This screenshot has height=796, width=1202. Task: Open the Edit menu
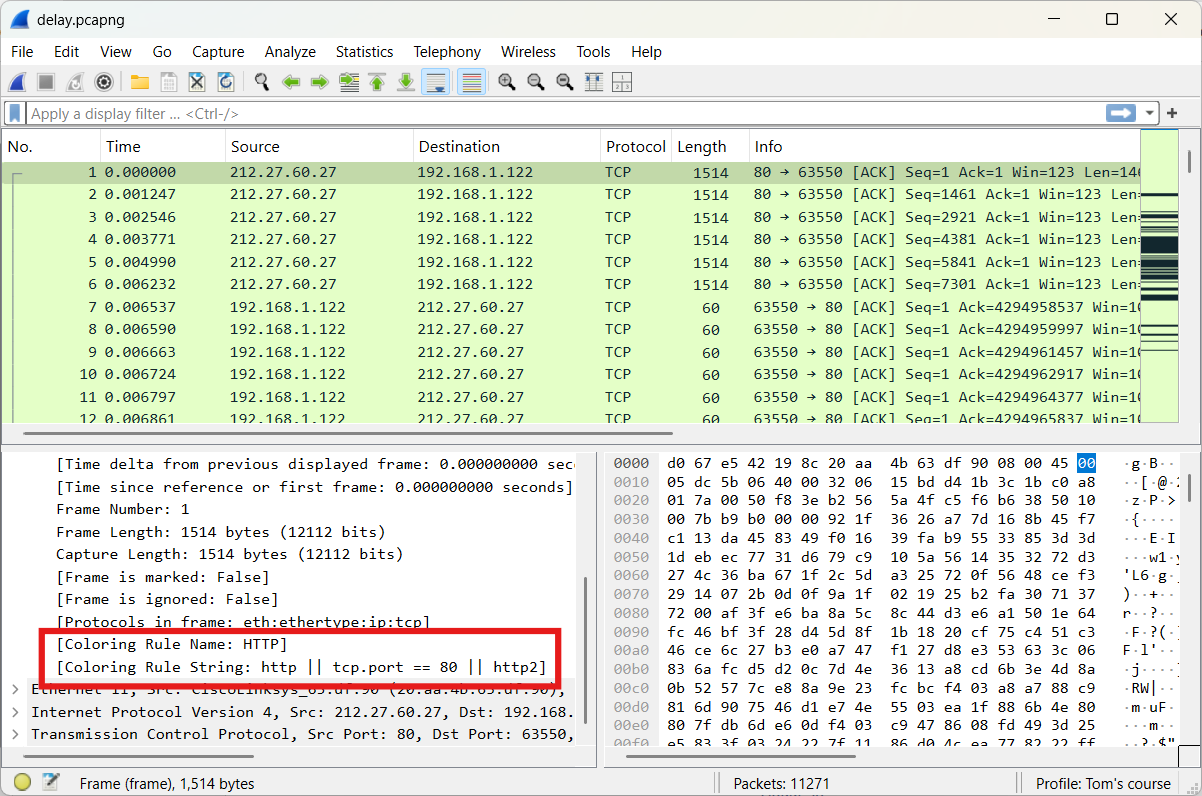click(67, 52)
